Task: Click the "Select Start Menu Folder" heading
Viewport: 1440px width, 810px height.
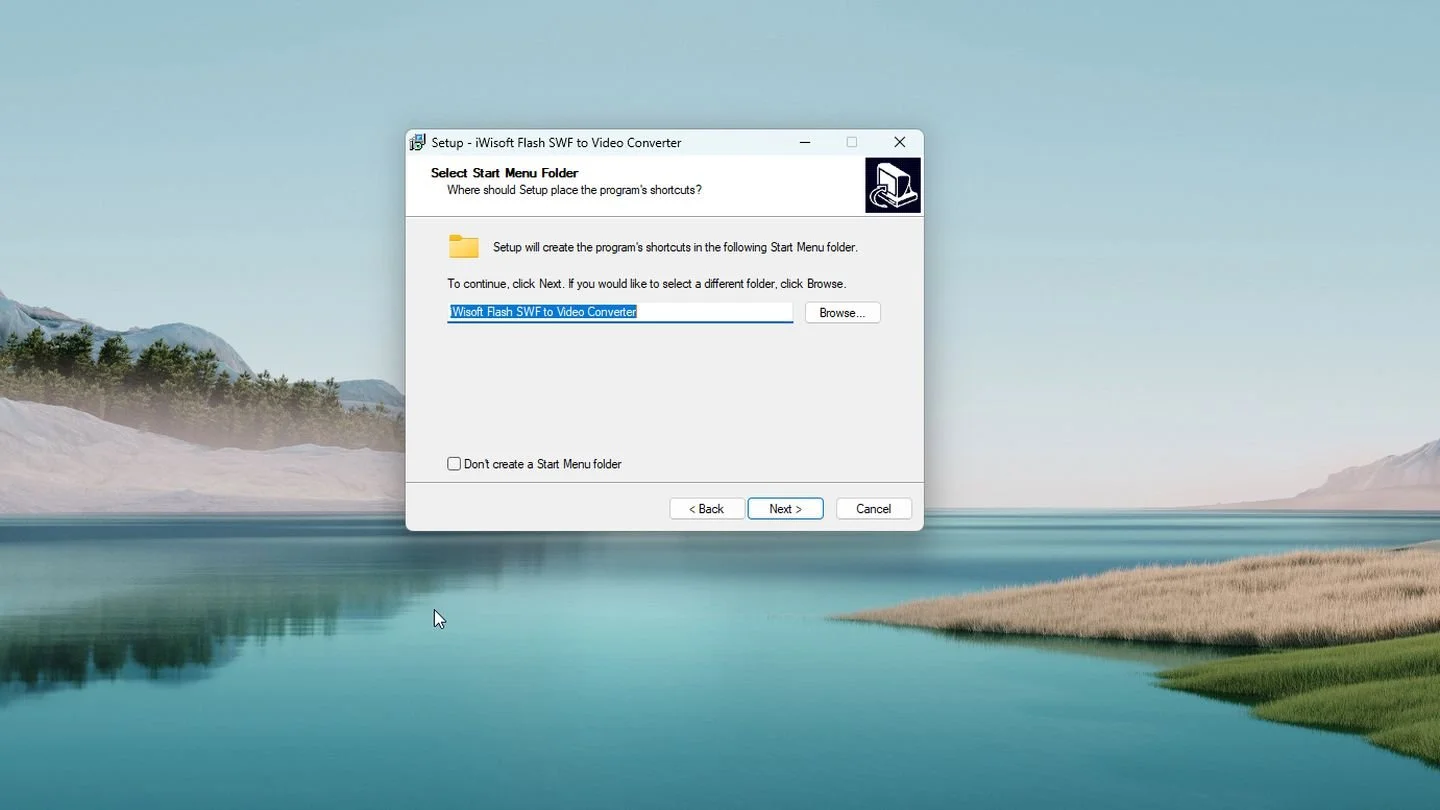Action: [x=505, y=173]
